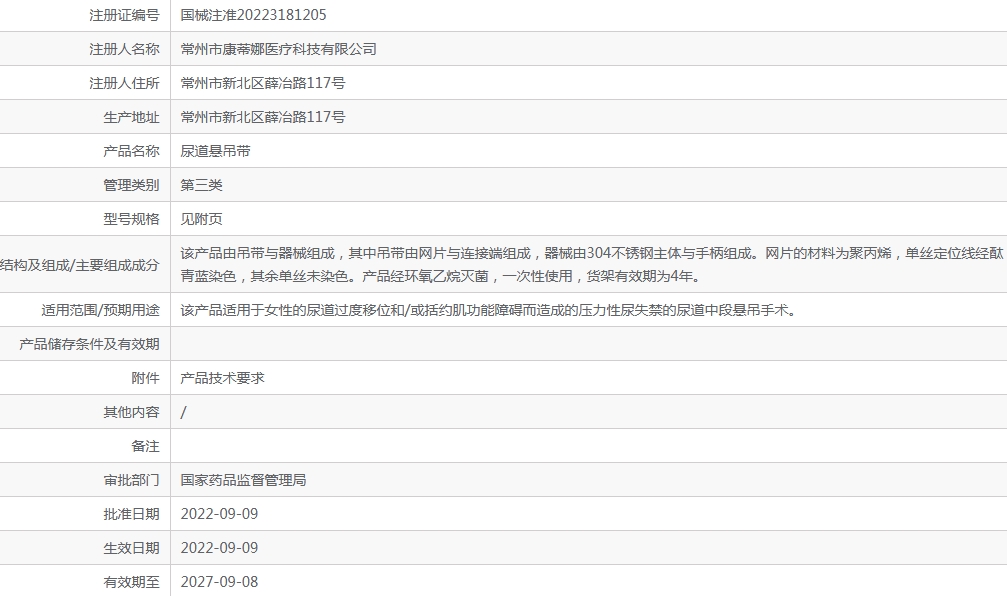
Task: Click the 适用范围/预期用途 label
Action: [100, 310]
